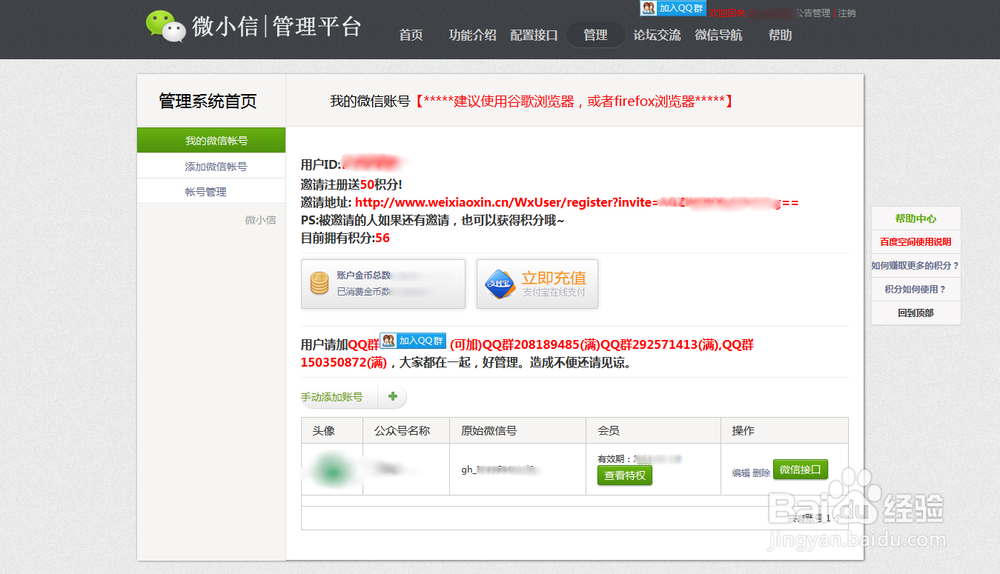This screenshot has height=574, width=1000.
Task: Open 微信导航 navigation item
Action: (718, 35)
